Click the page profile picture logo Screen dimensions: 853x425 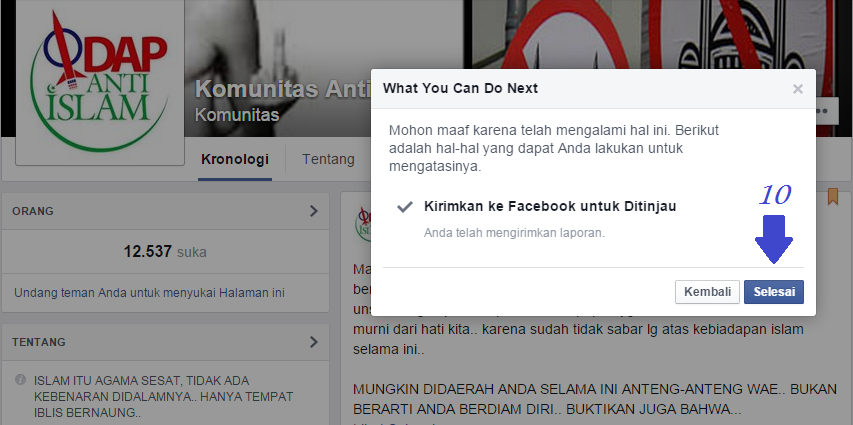coord(100,80)
